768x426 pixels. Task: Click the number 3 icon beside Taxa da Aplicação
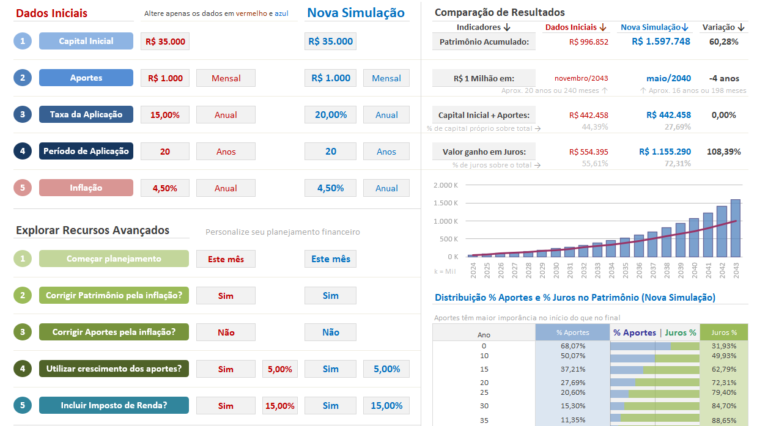pos(23,114)
